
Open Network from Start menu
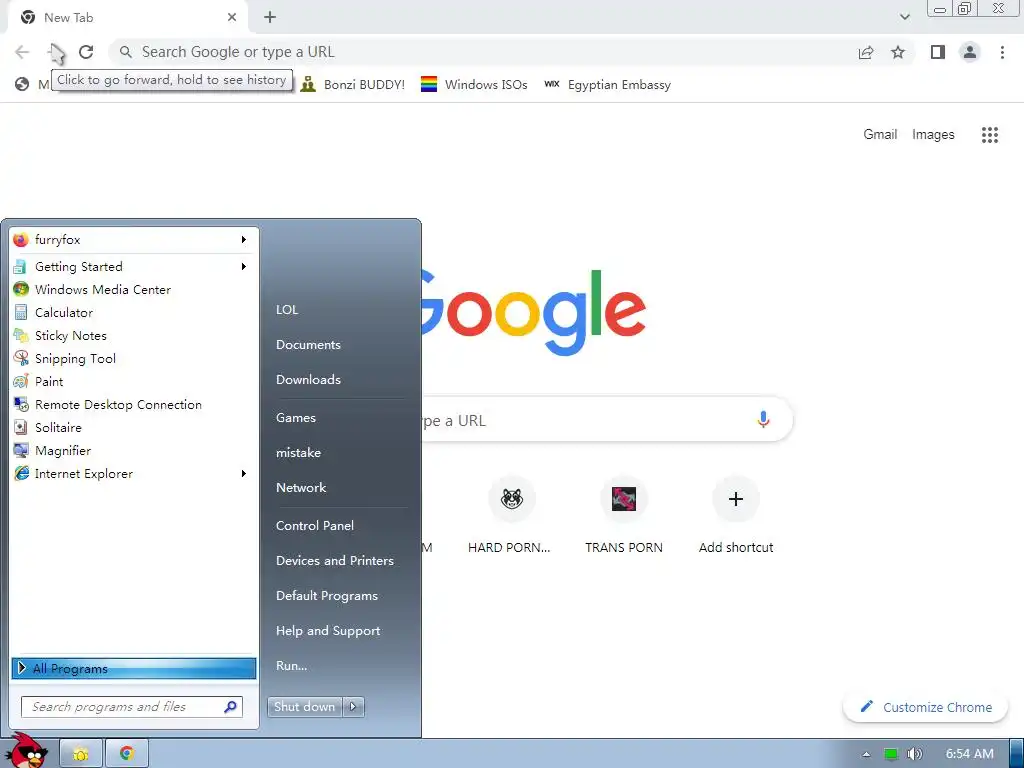pos(301,487)
